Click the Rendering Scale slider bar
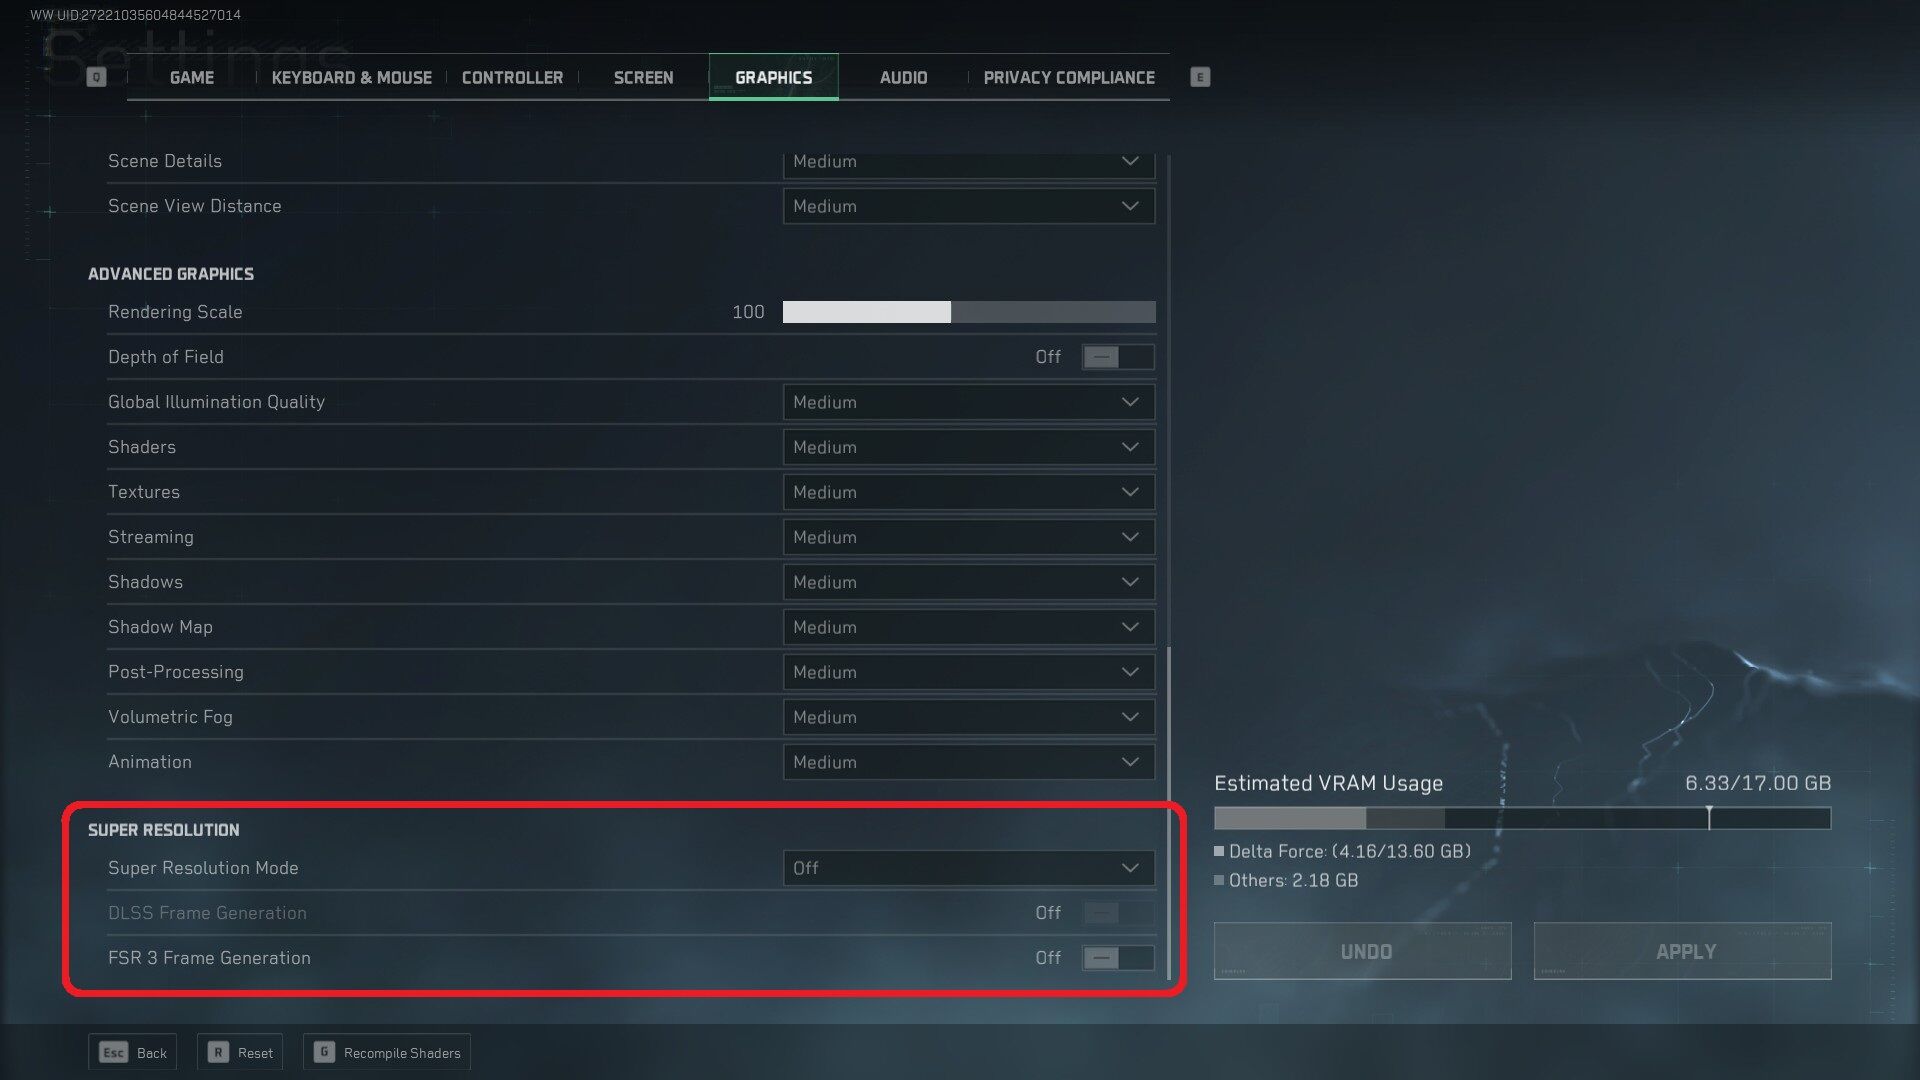 click(x=969, y=312)
